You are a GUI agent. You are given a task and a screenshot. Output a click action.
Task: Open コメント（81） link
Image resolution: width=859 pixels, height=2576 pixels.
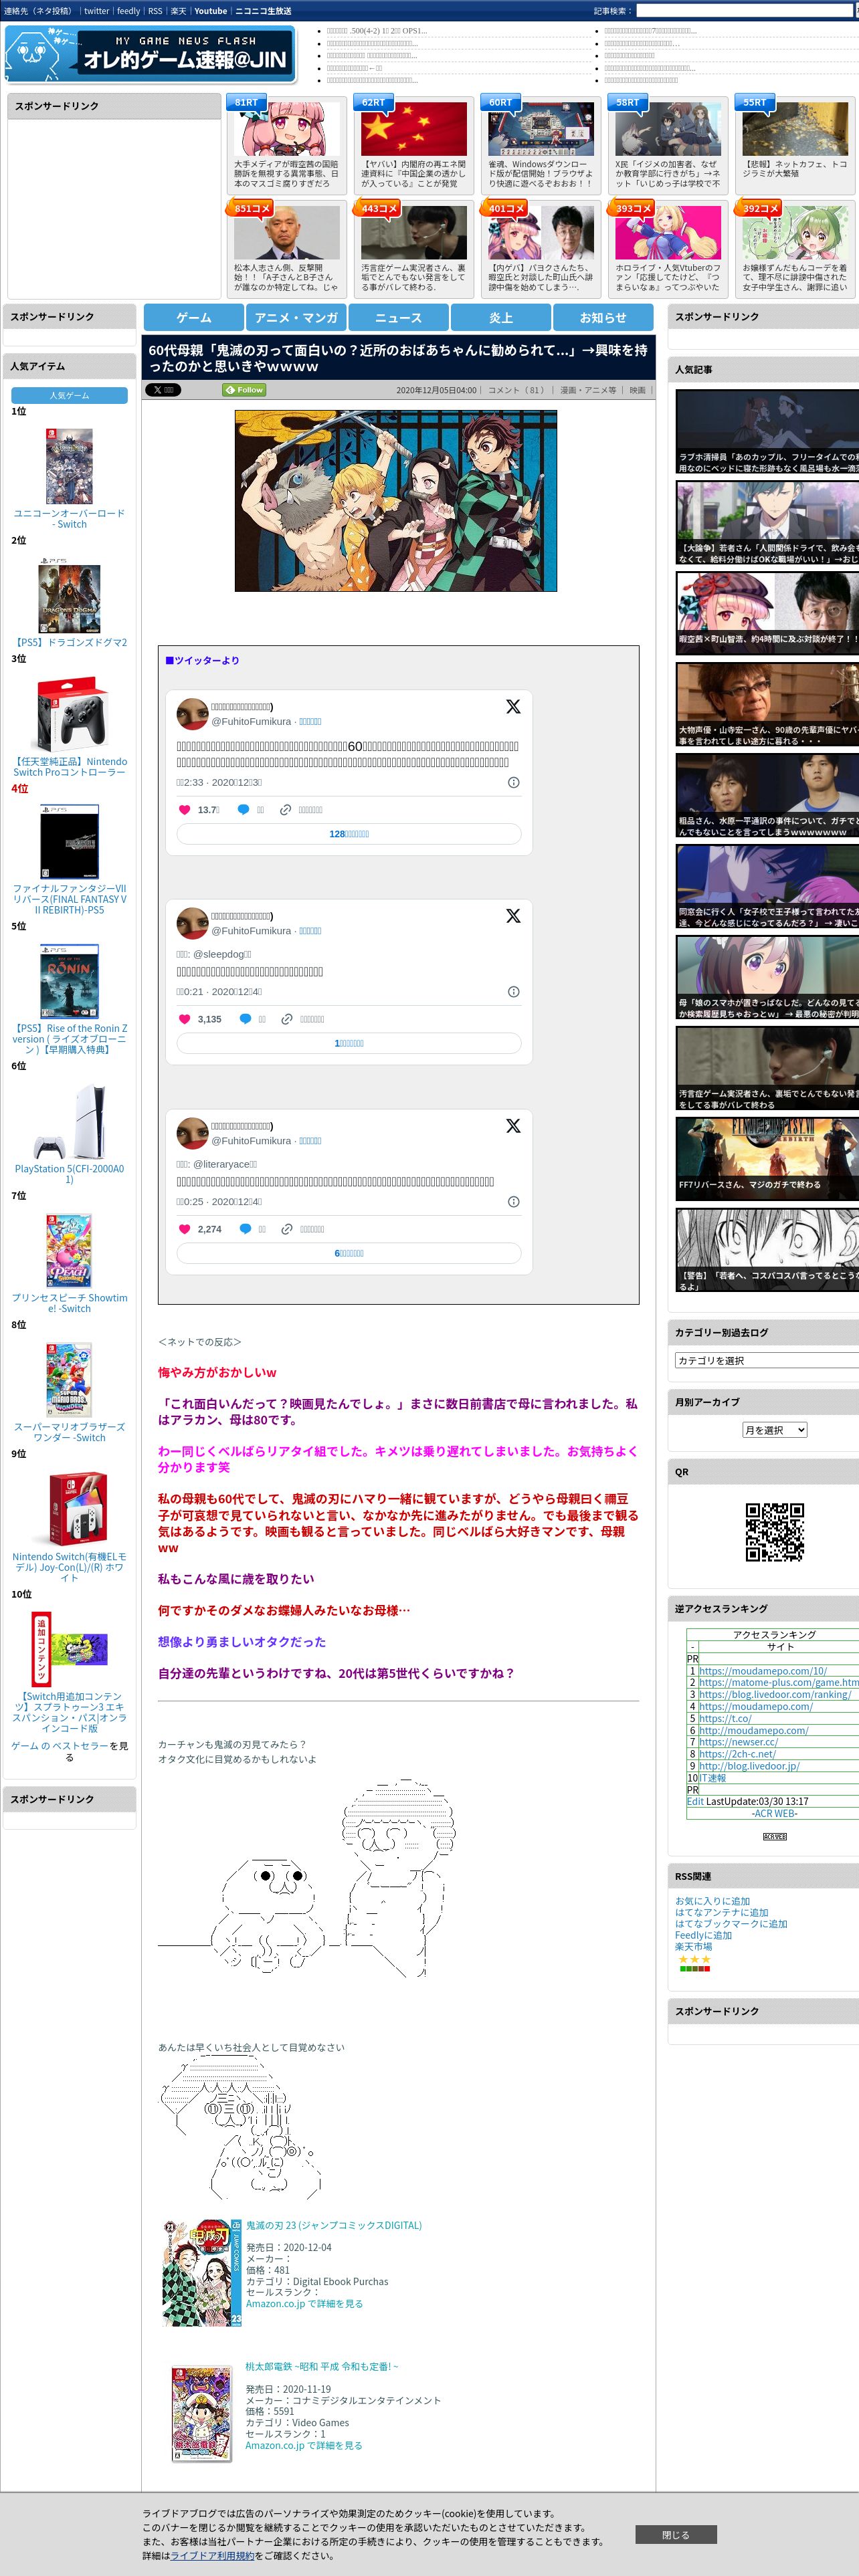[516, 390]
